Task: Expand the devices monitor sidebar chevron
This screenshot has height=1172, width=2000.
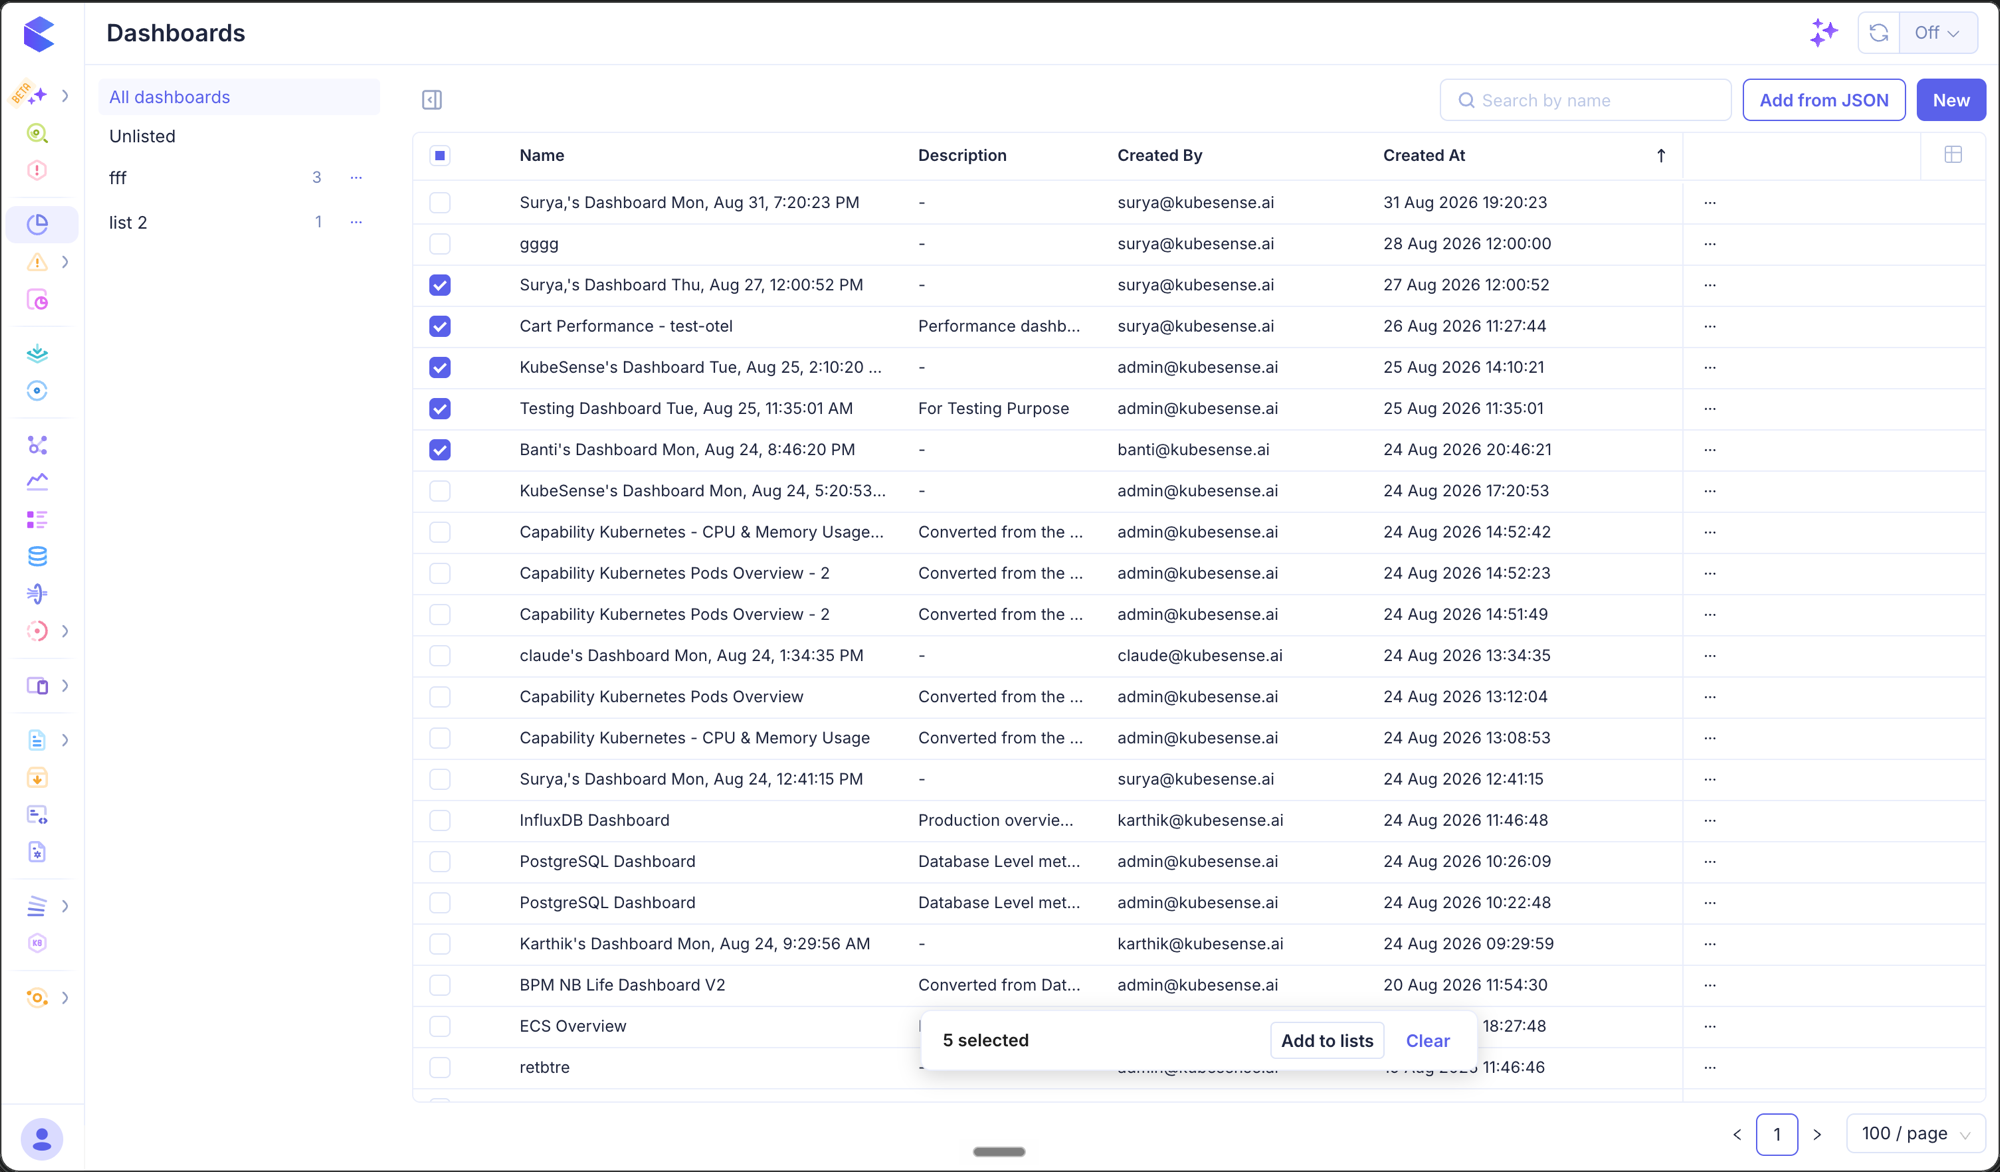Action: click(65, 686)
